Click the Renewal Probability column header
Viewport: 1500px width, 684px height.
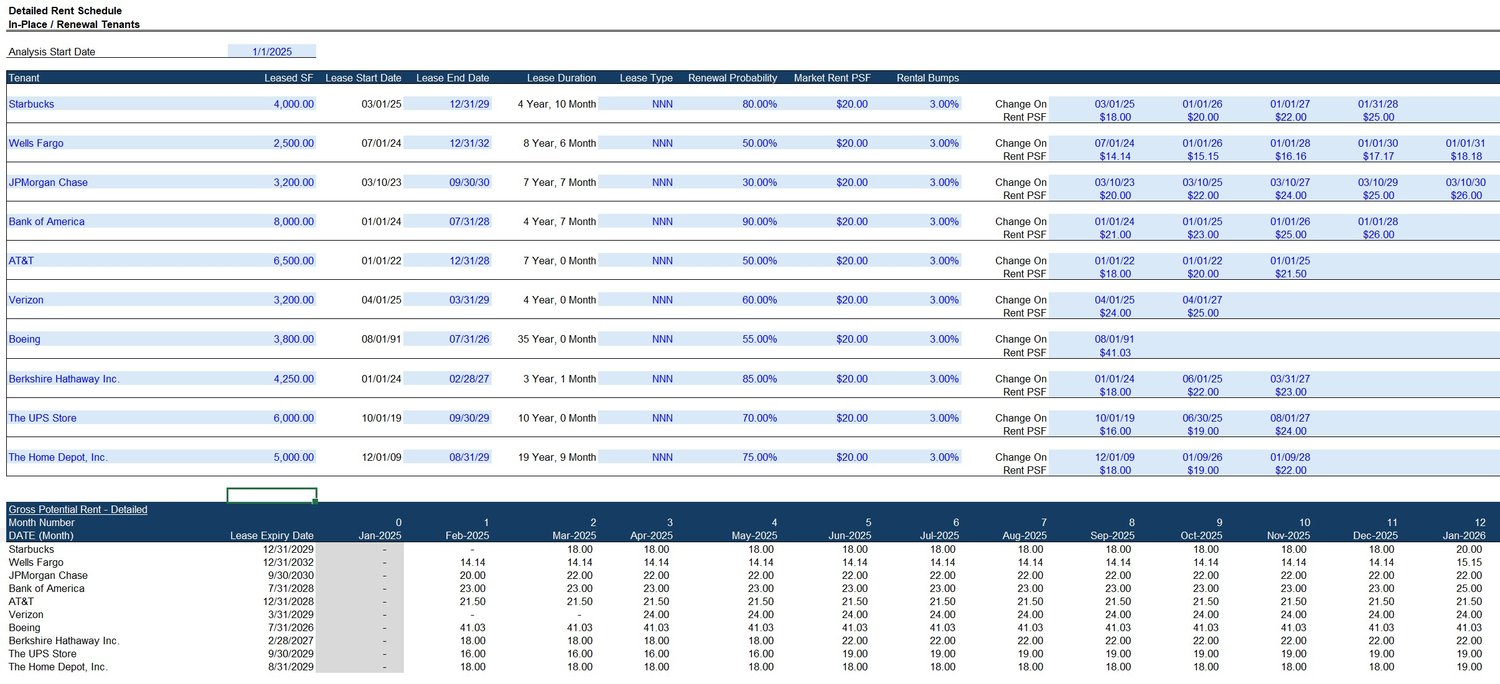point(733,78)
